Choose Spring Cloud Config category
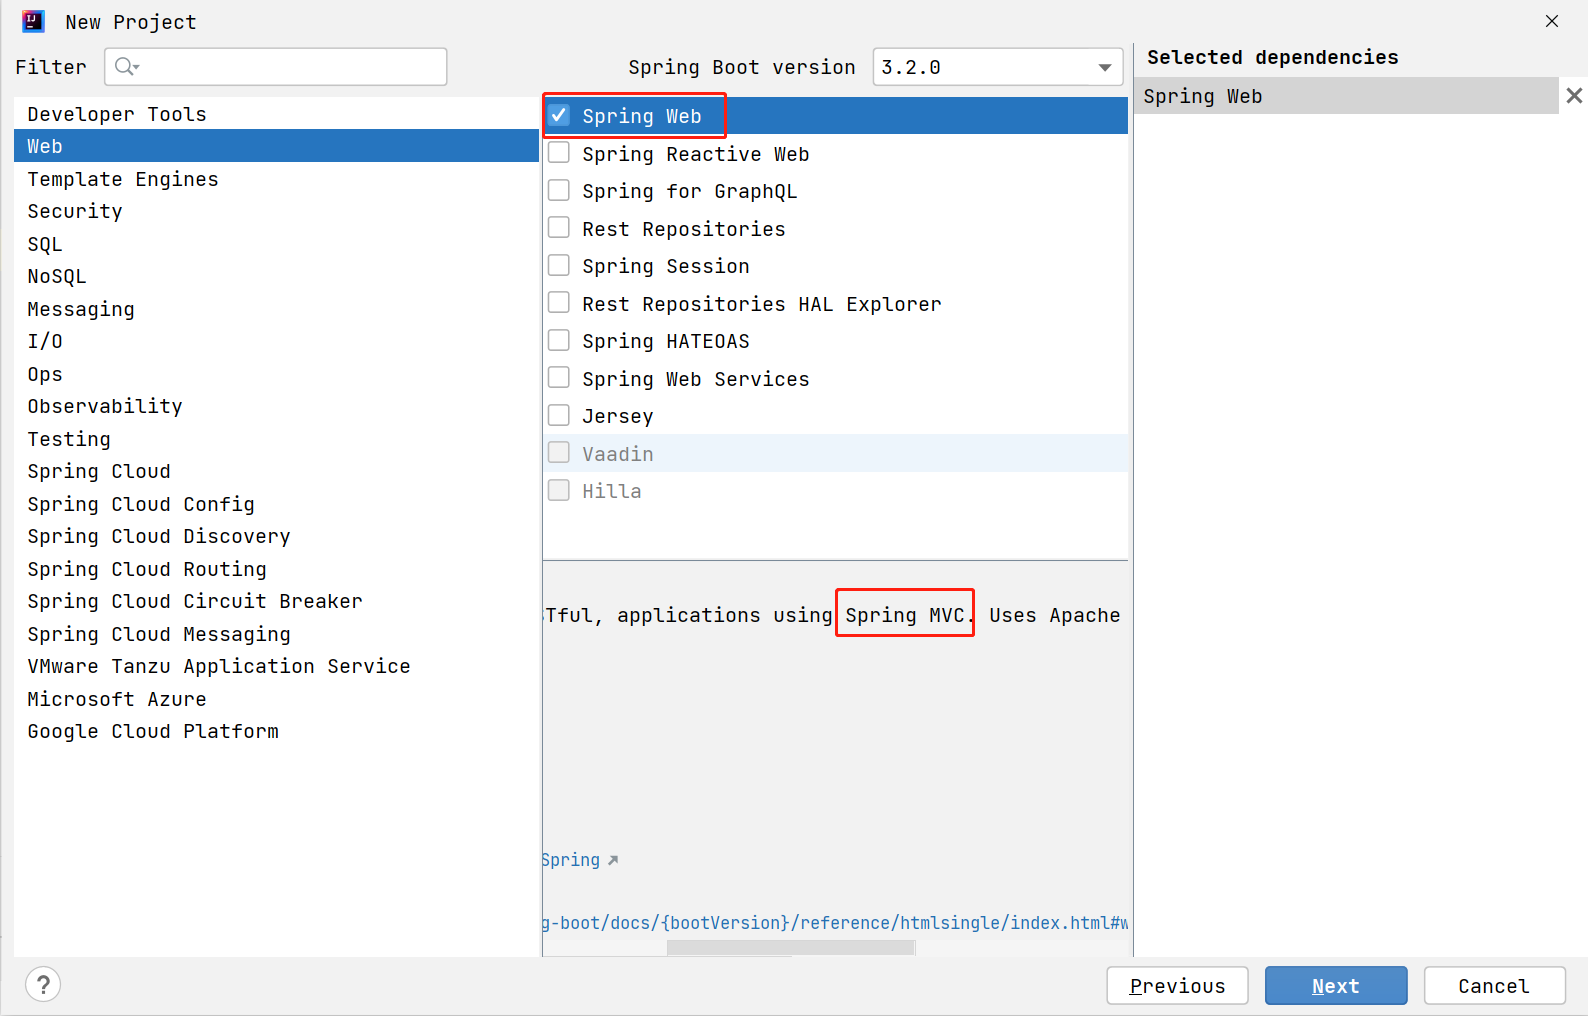 click(x=276, y=504)
